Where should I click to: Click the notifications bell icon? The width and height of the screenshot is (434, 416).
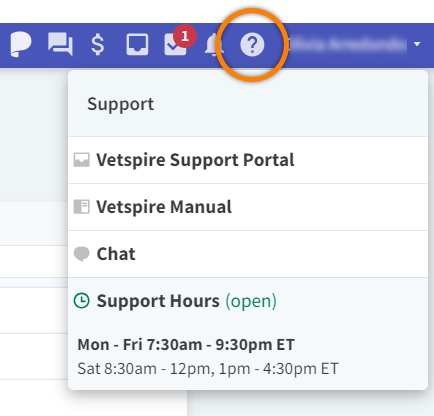[x=212, y=45]
